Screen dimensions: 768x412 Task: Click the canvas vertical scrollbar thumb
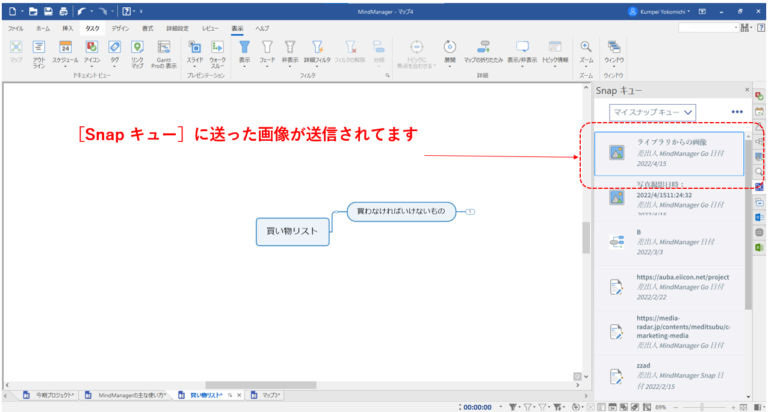coord(586,238)
